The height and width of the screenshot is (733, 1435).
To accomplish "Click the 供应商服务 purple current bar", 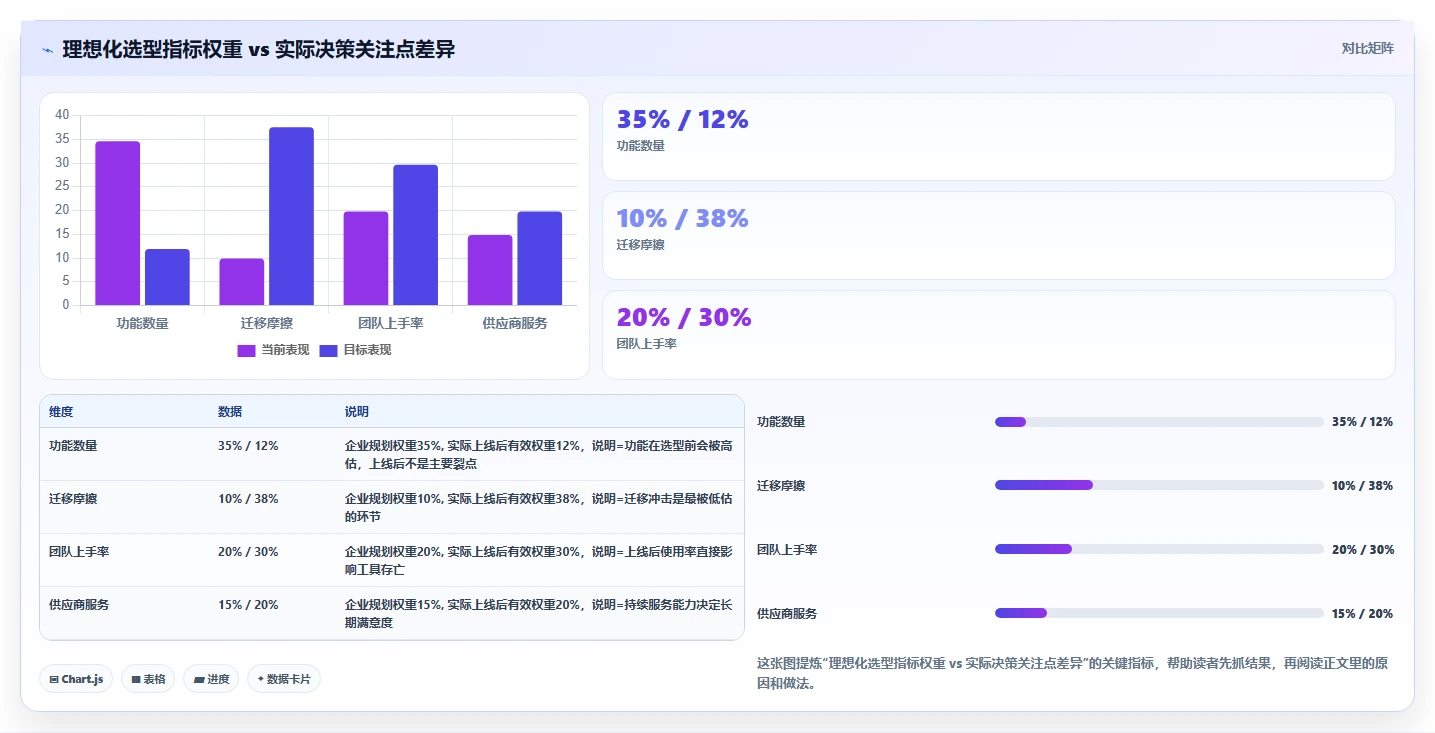I will [490, 270].
